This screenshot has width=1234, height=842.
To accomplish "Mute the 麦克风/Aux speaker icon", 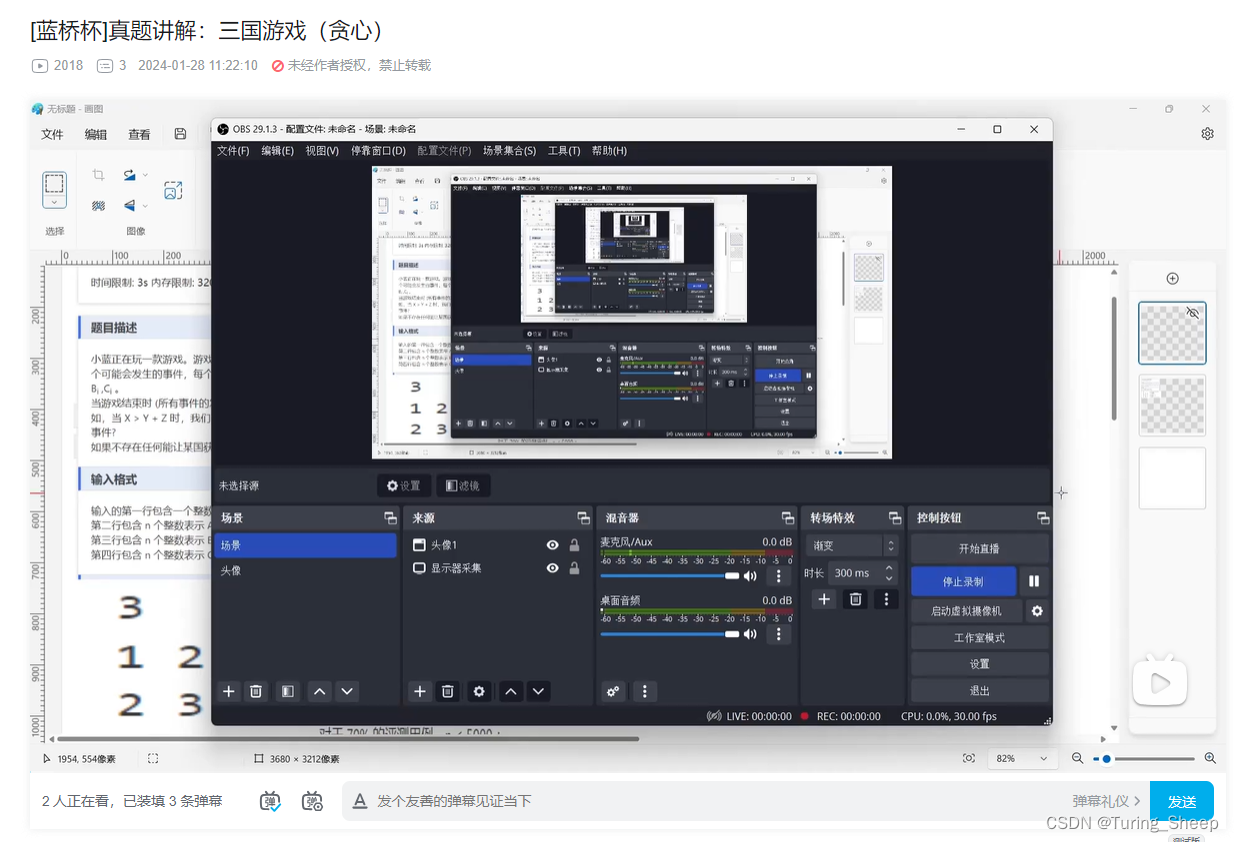I will (x=750, y=577).
